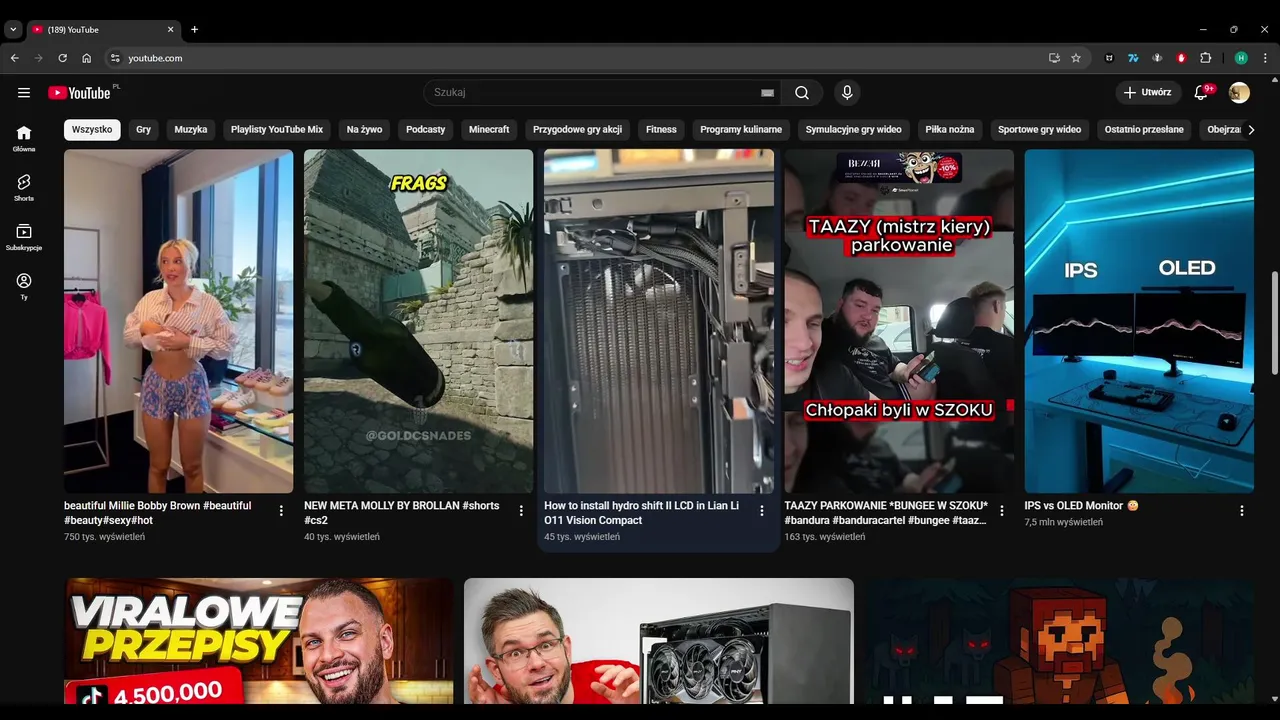
Task: Open Główna home in sidebar
Action: 24,138
